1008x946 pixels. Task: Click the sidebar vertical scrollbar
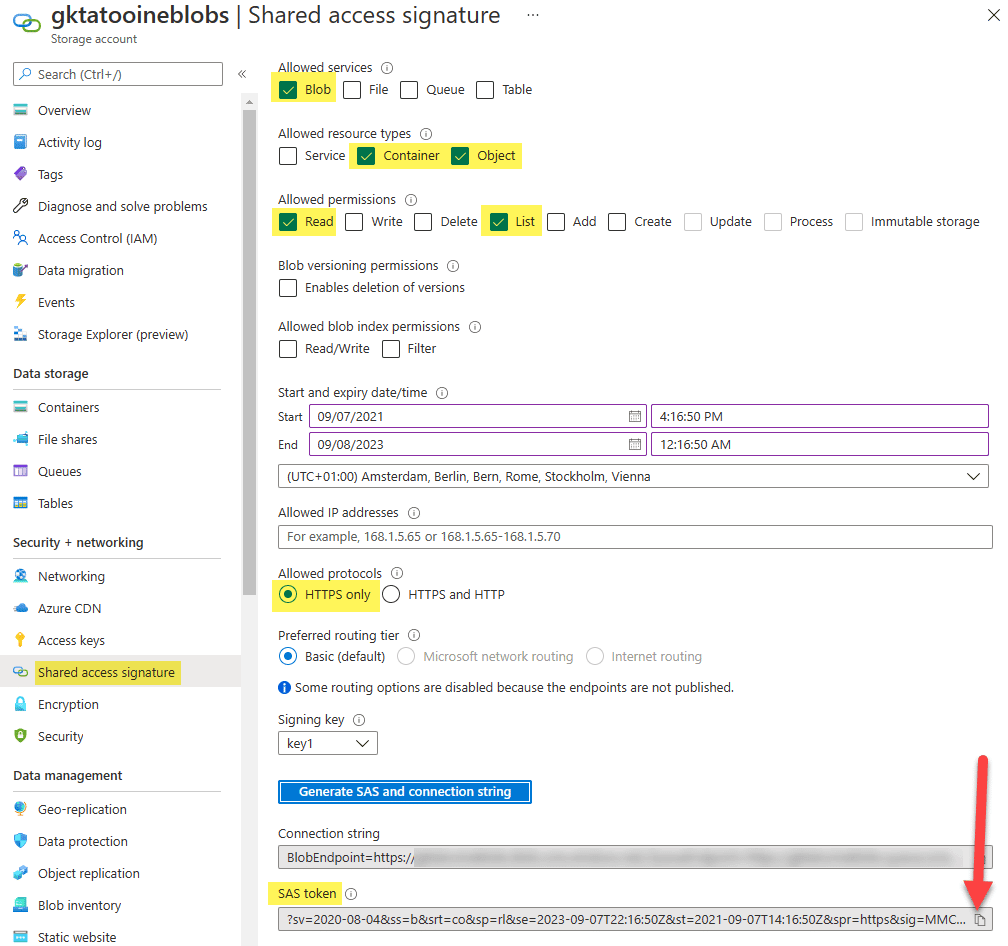click(249, 352)
